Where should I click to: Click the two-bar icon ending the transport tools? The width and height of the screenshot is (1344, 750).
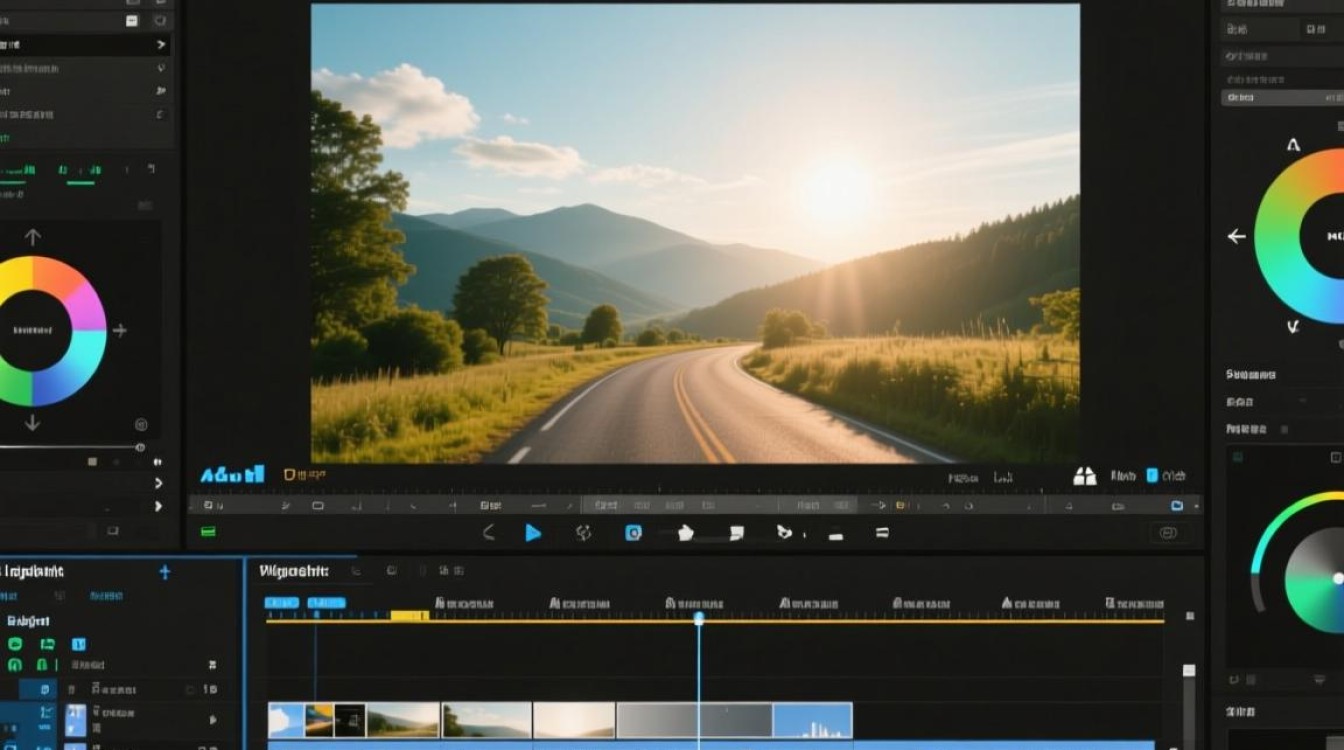[882, 533]
